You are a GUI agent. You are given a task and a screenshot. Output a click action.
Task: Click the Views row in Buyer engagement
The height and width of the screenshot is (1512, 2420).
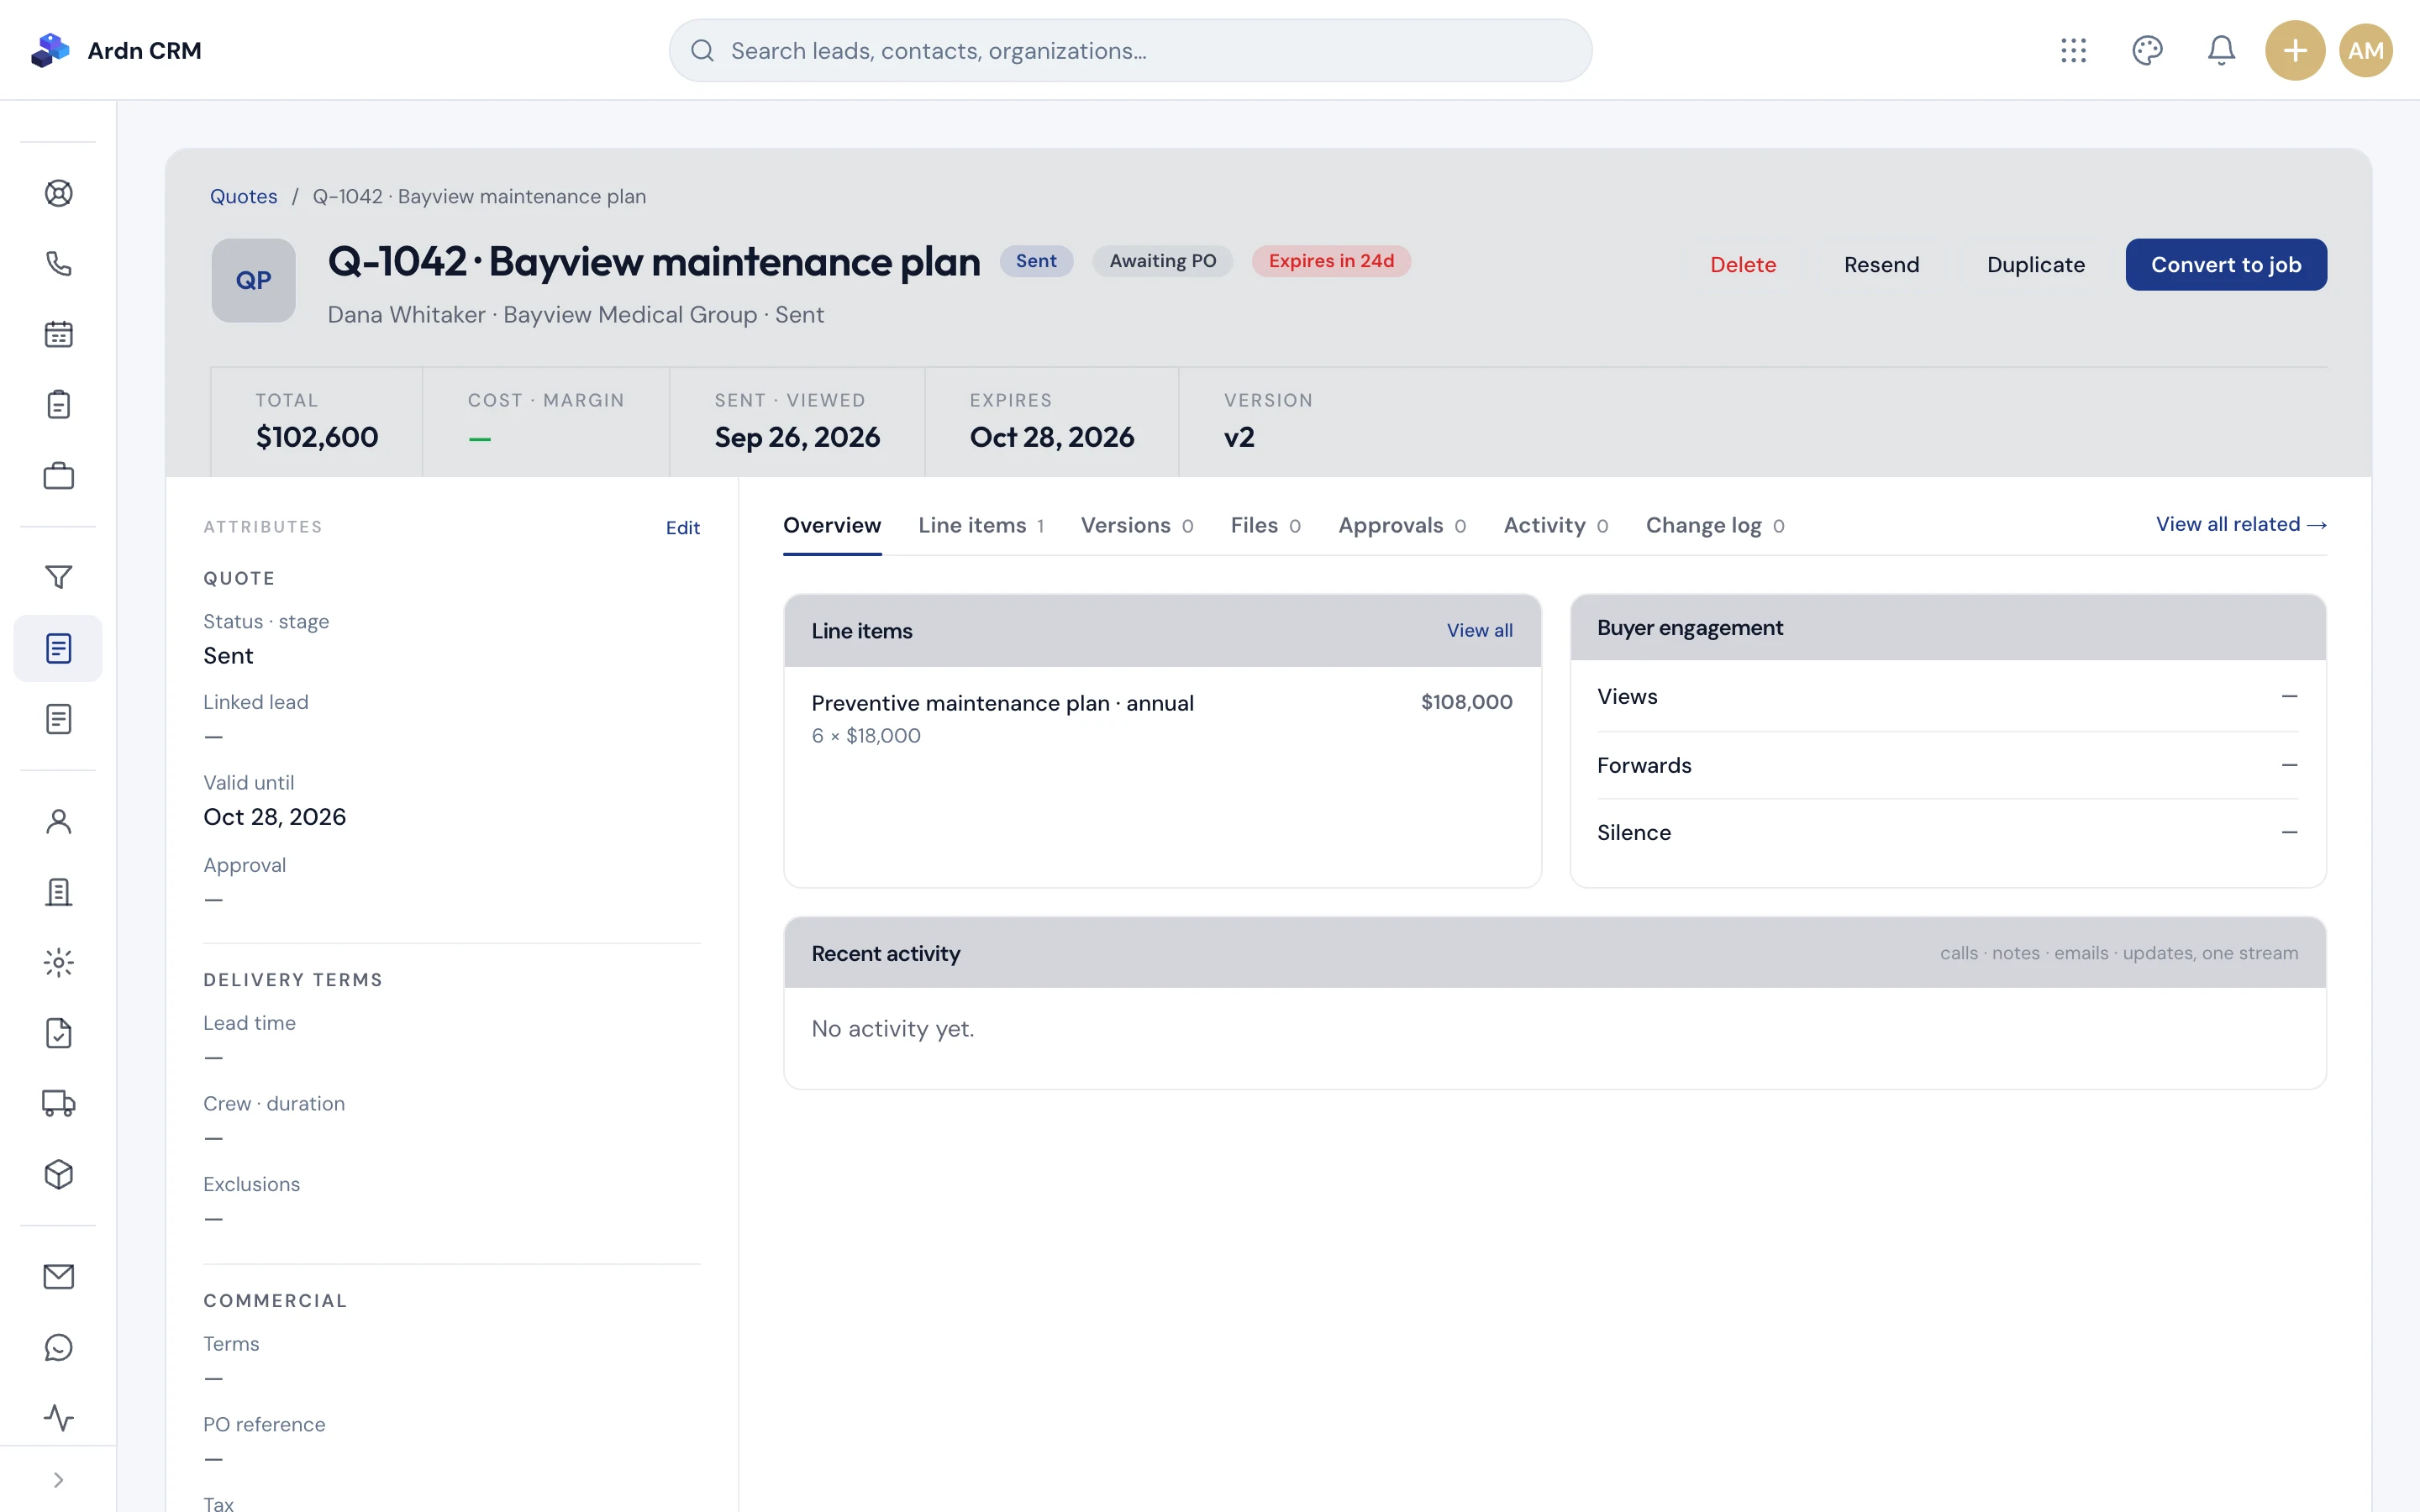1947,696
